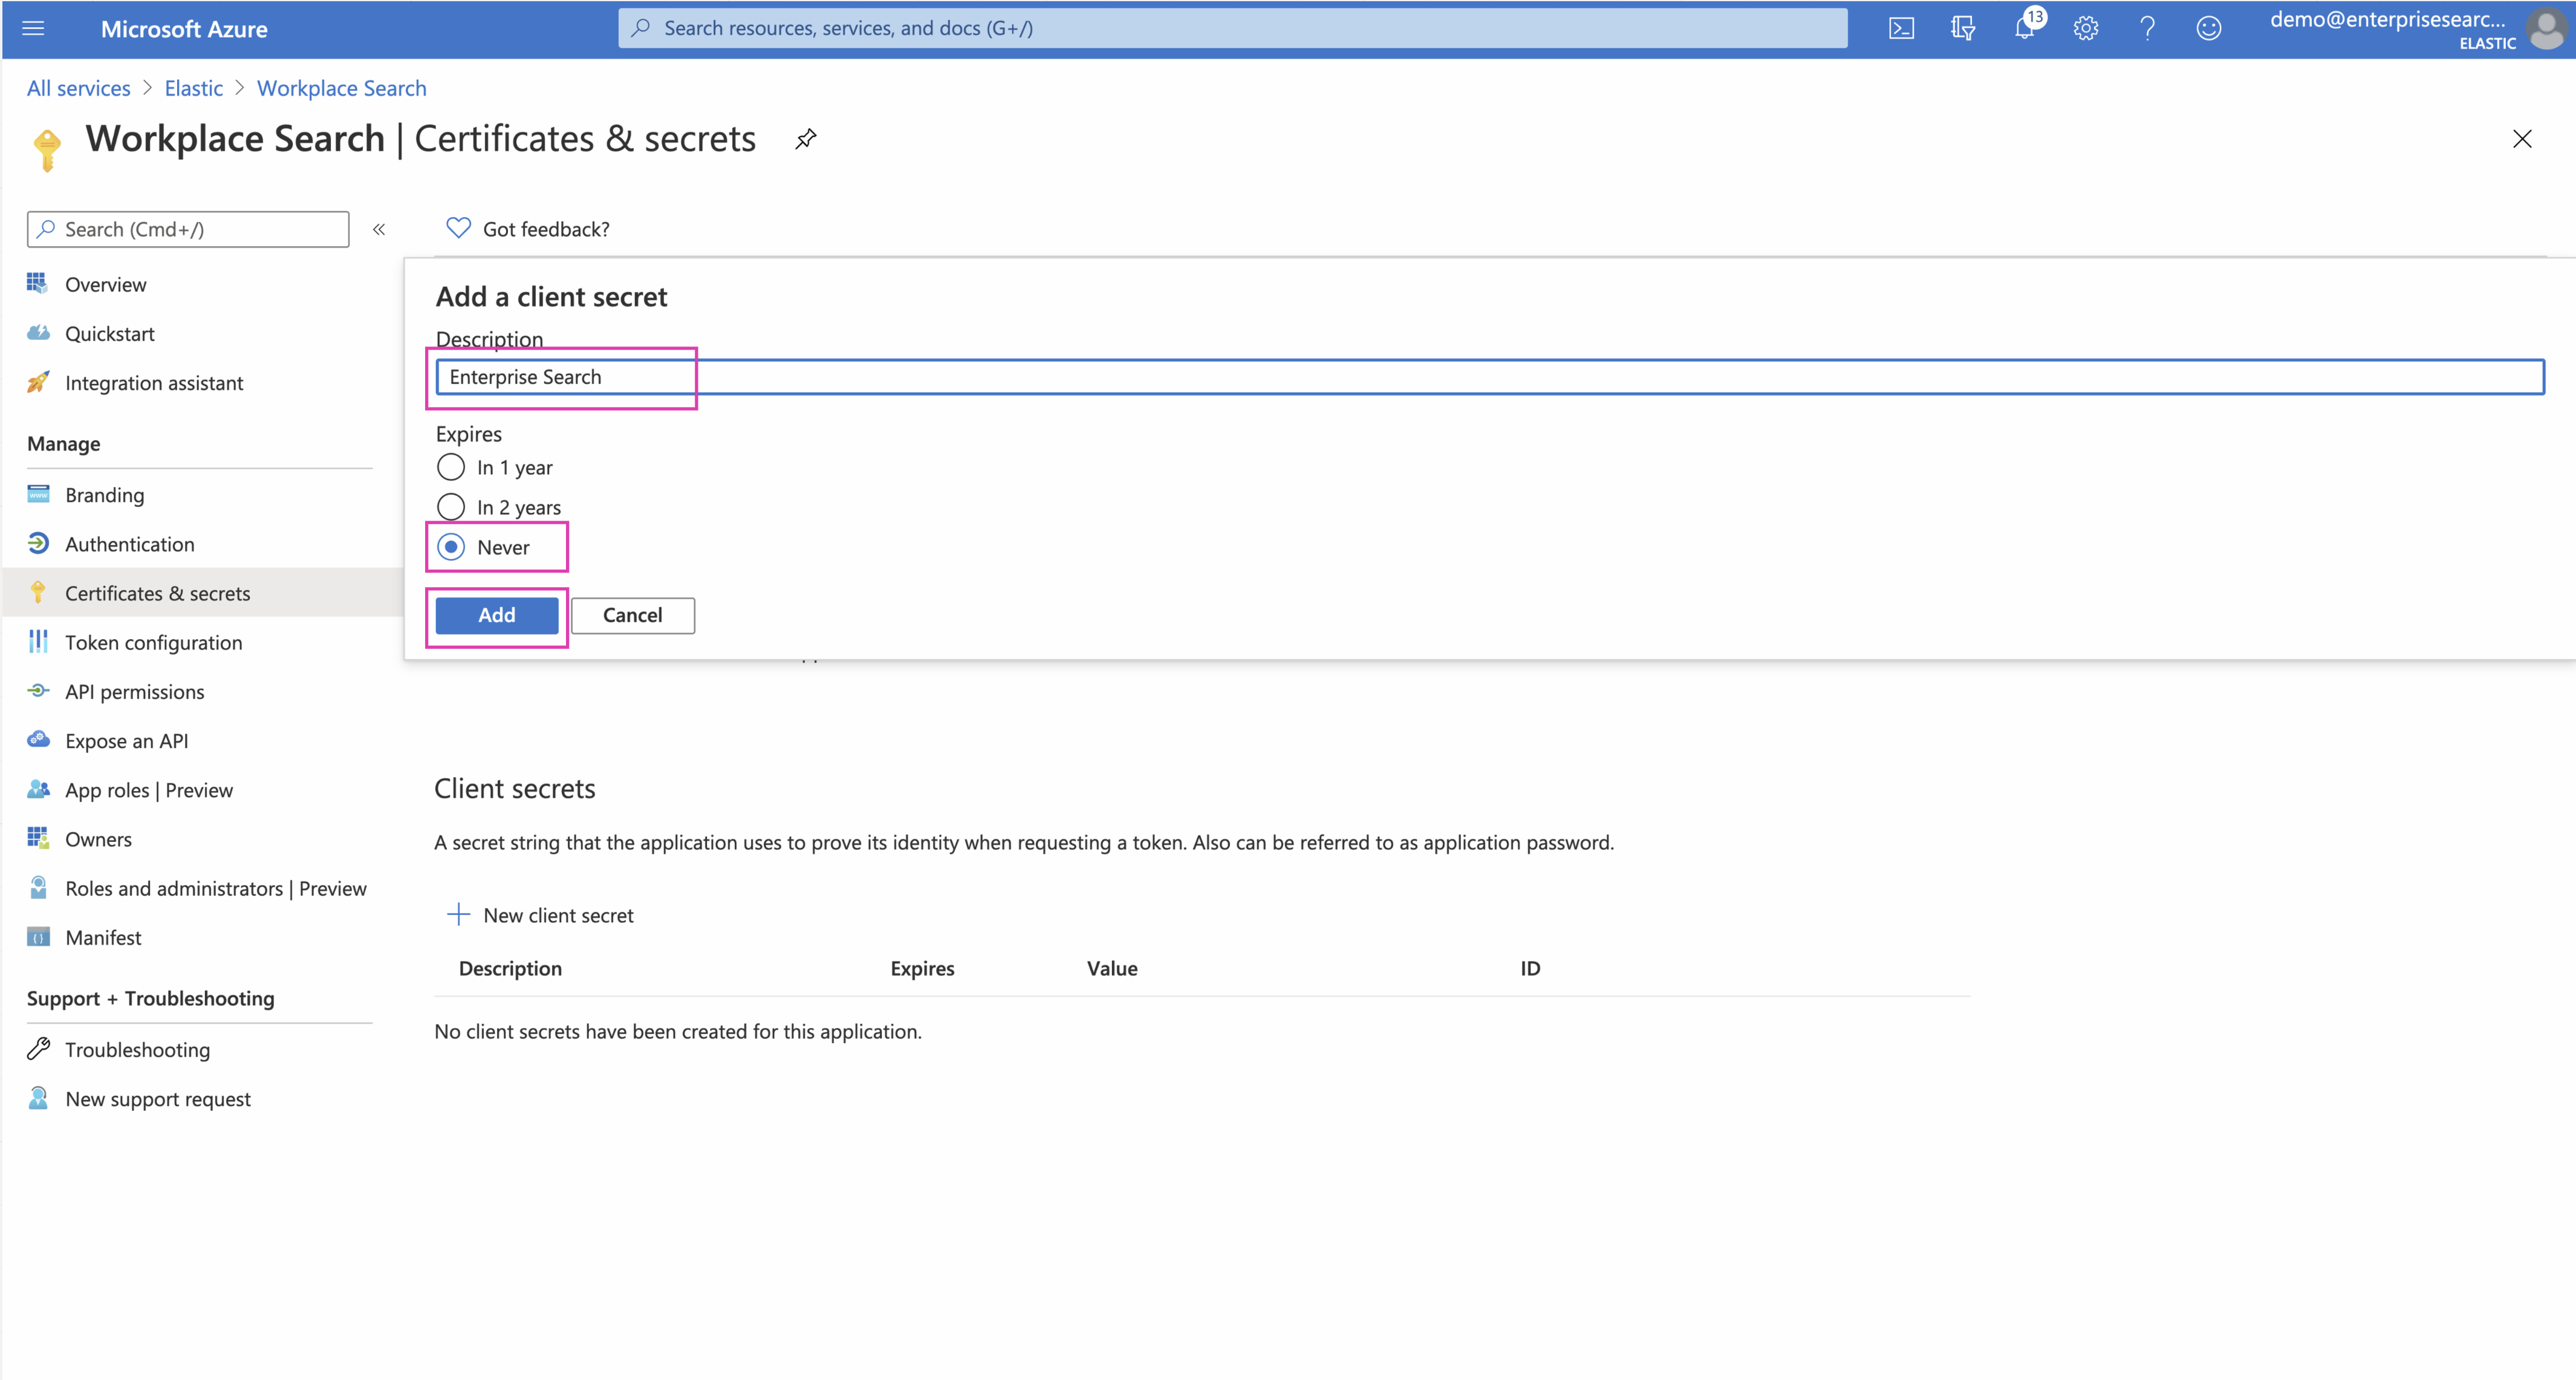
Task: Open the Token configuration menu item
Action: point(153,642)
